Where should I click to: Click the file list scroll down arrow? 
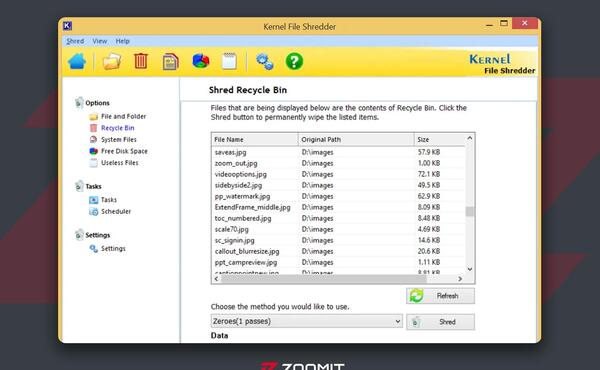click(x=470, y=269)
